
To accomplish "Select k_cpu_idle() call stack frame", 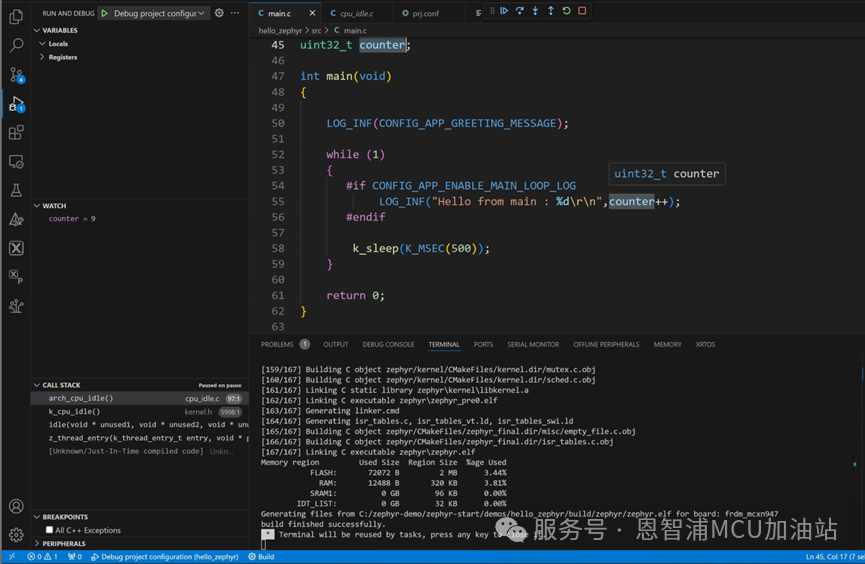I will [75, 411].
